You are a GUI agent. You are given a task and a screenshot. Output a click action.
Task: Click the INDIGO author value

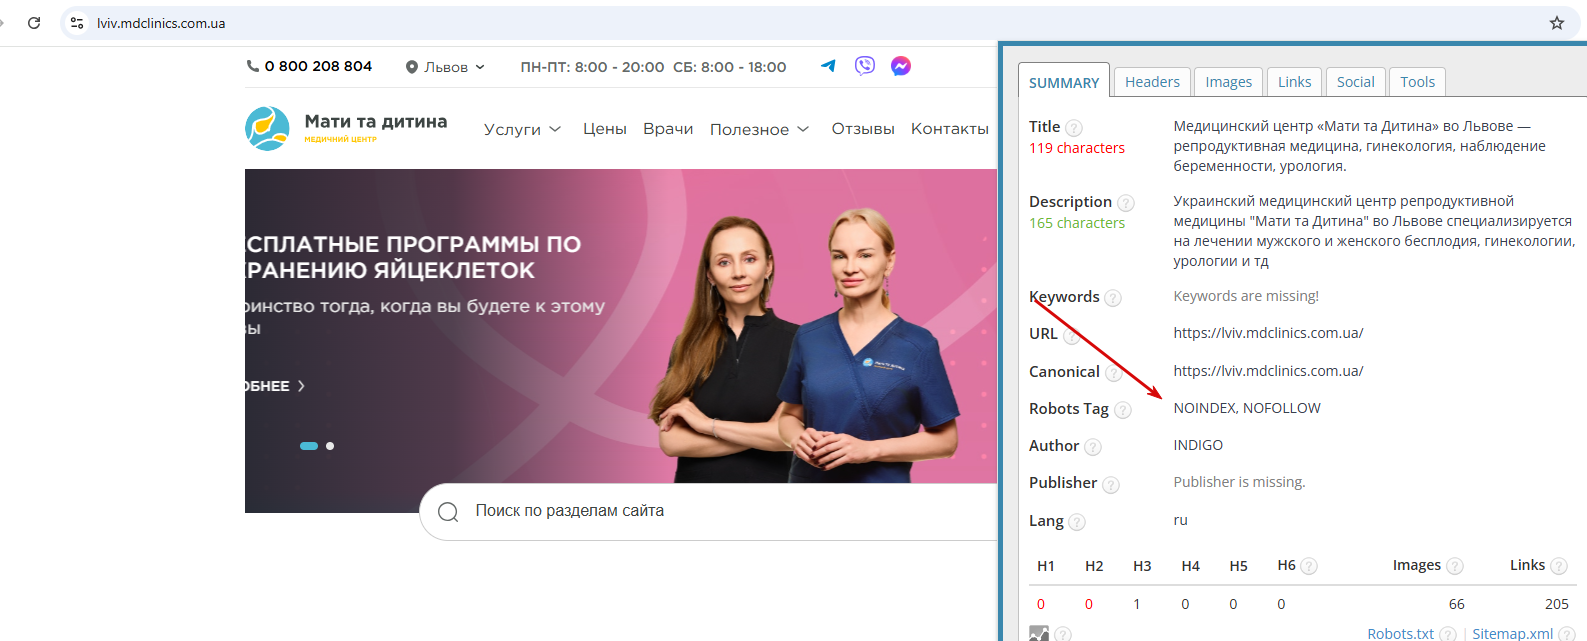coord(1198,445)
